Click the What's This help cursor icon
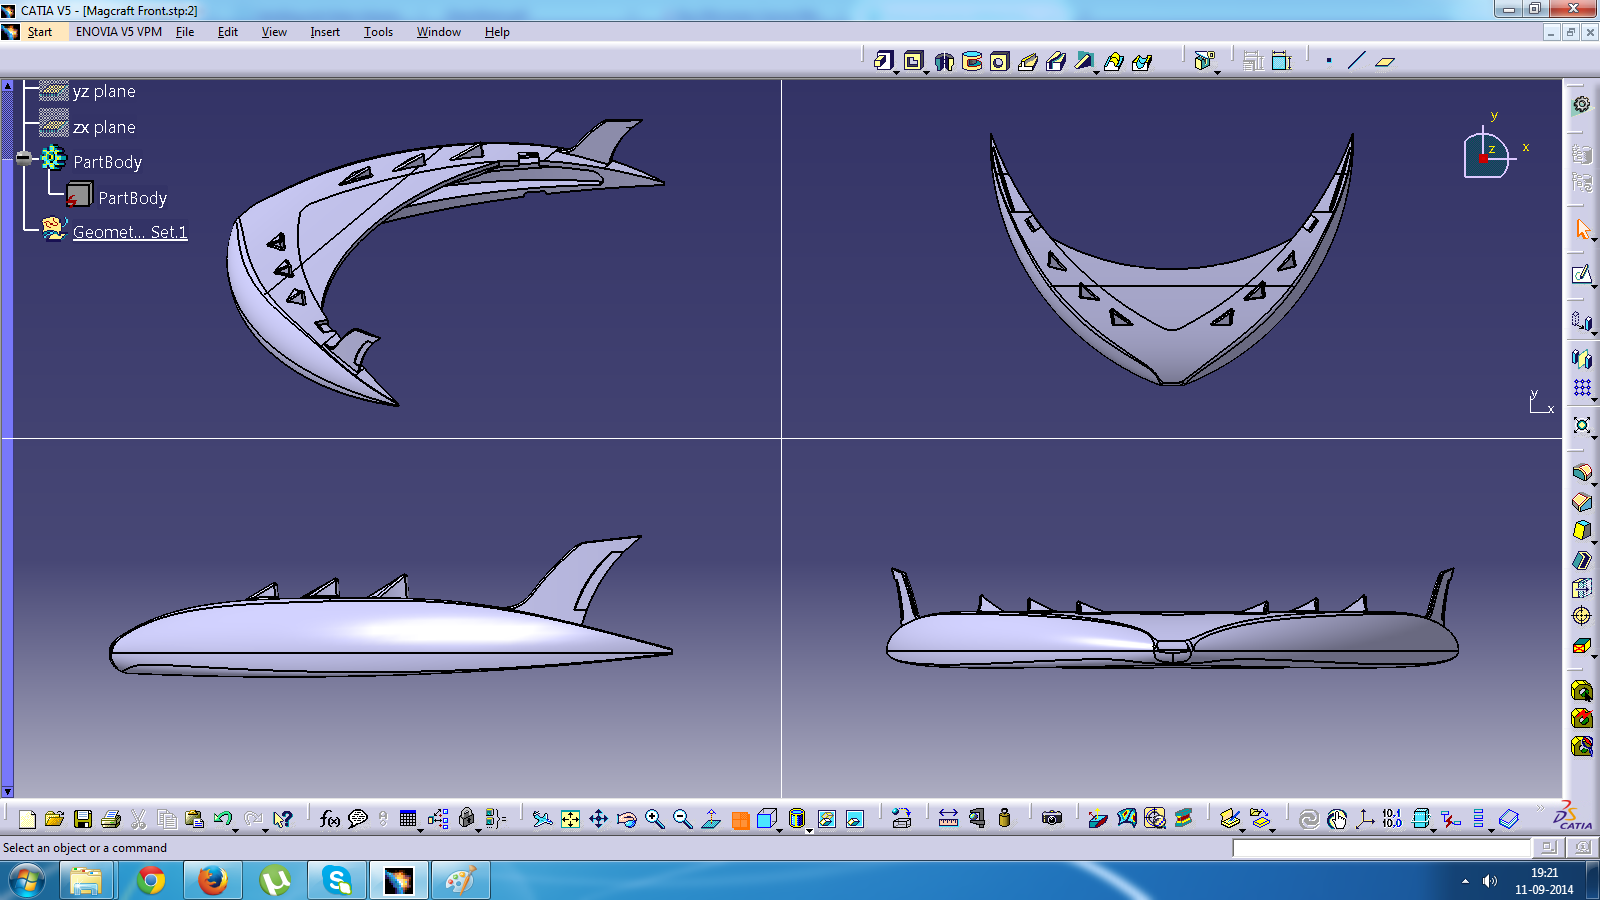 click(x=283, y=819)
